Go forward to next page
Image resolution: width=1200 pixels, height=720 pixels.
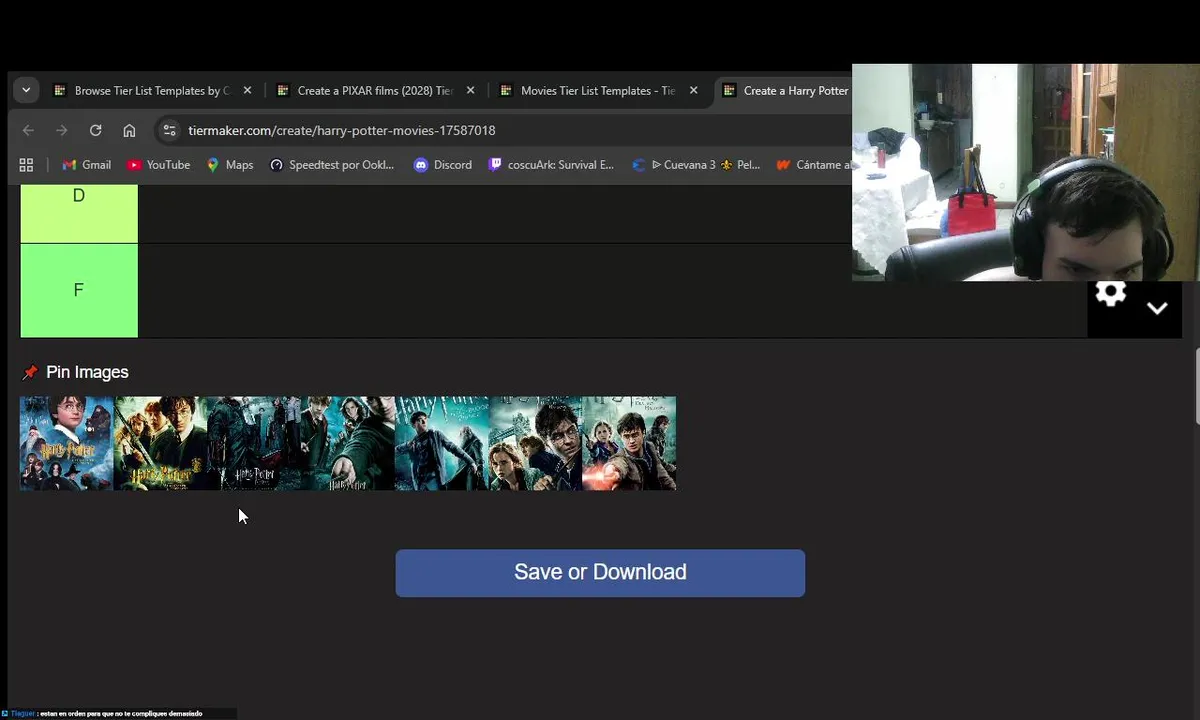click(62, 130)
